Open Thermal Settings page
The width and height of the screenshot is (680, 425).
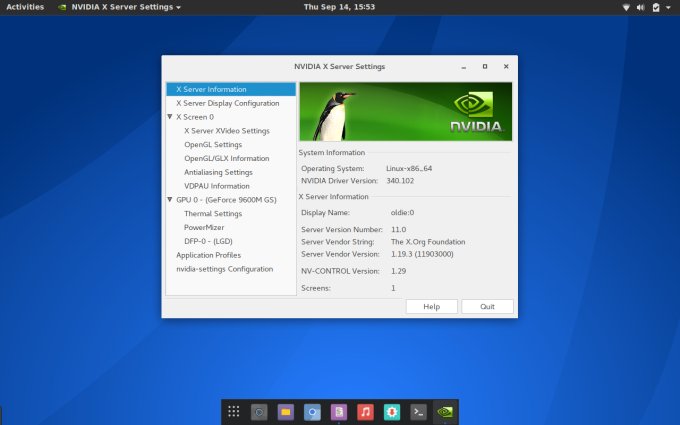(213, 214)
